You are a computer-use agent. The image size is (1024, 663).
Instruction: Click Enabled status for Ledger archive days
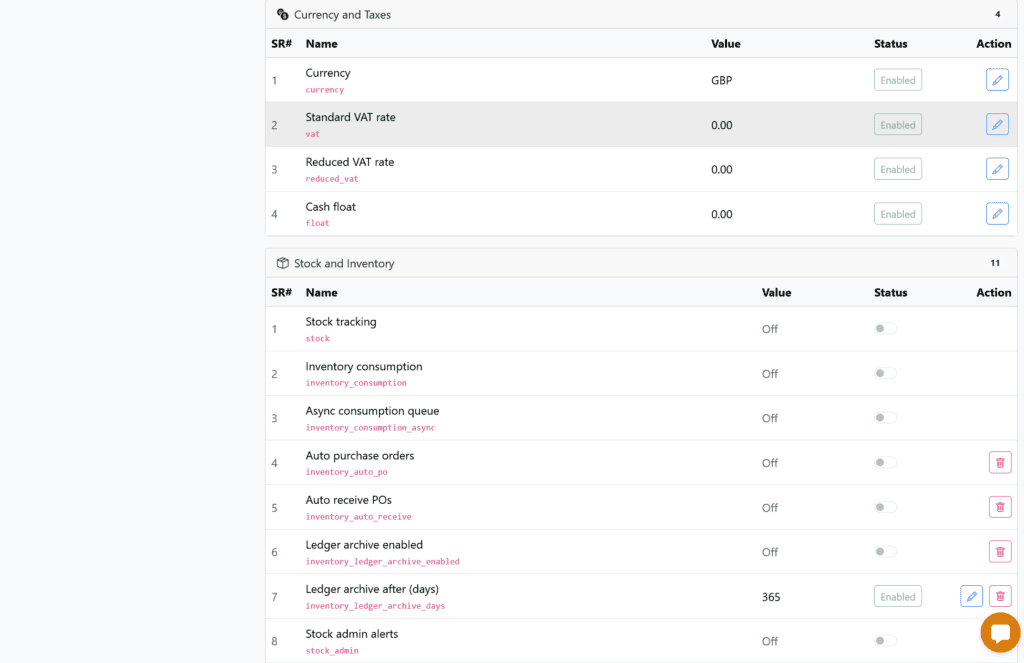pos(897,596)
